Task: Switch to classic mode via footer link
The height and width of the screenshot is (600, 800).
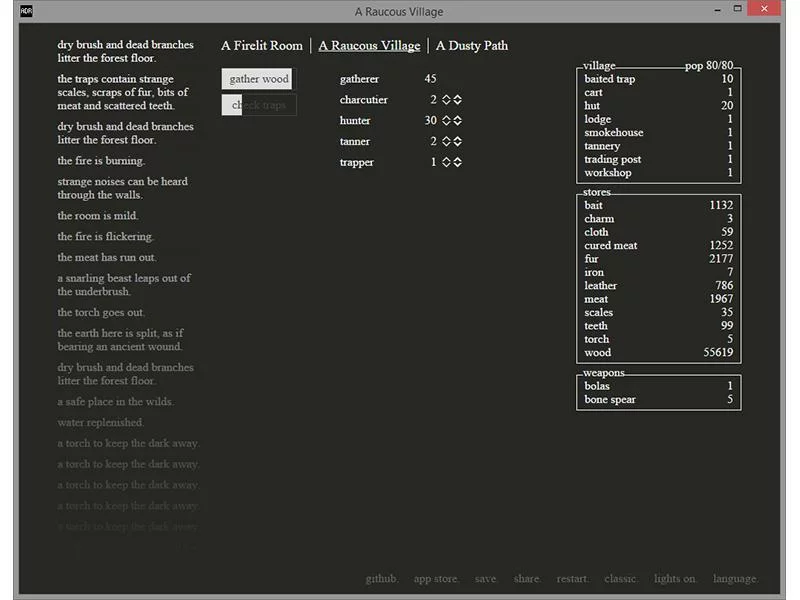Action: click(620, 579)
